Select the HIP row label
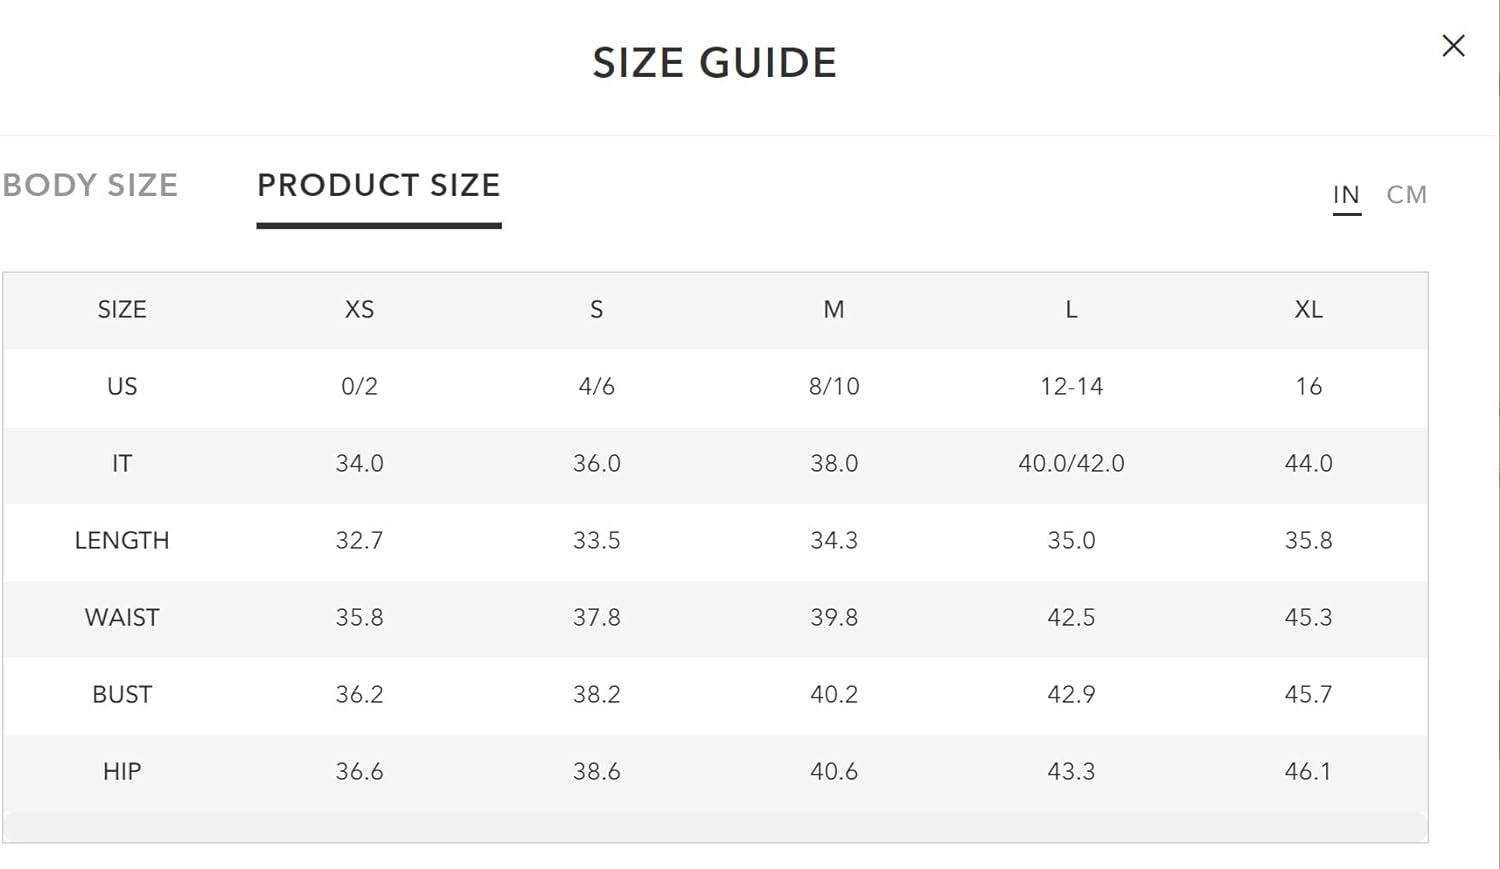The width and height of the screenshot is (1500, 869). tap(122, 772)
